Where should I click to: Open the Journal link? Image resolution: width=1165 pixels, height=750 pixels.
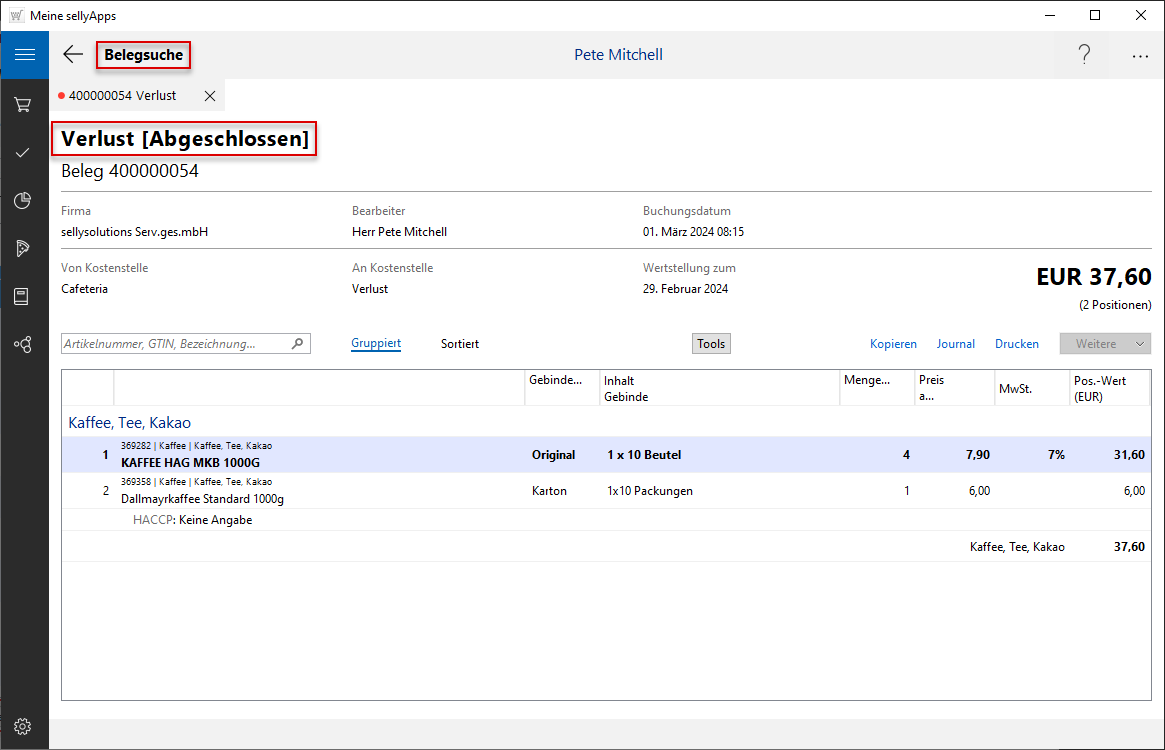955,343
